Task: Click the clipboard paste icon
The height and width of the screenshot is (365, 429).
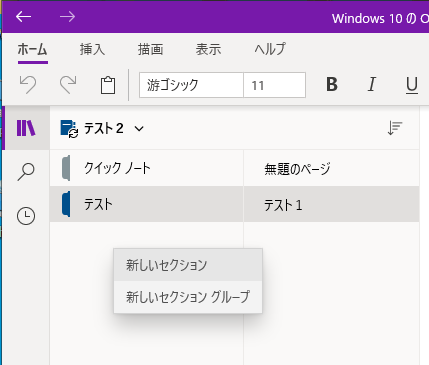Action: 108,85
